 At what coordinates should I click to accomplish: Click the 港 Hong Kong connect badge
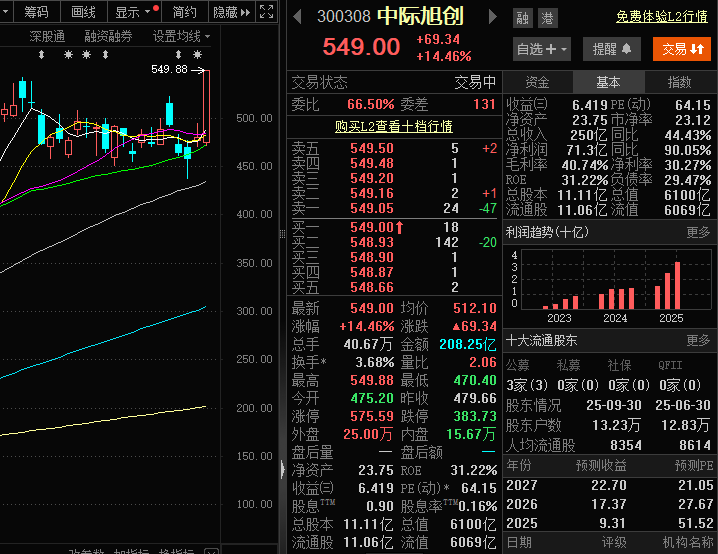[547, 18]
